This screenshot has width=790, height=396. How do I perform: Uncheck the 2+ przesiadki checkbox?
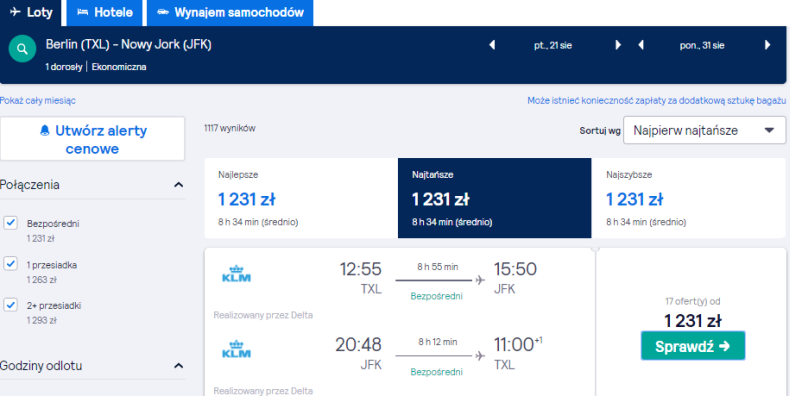click(x=11, y=304)
